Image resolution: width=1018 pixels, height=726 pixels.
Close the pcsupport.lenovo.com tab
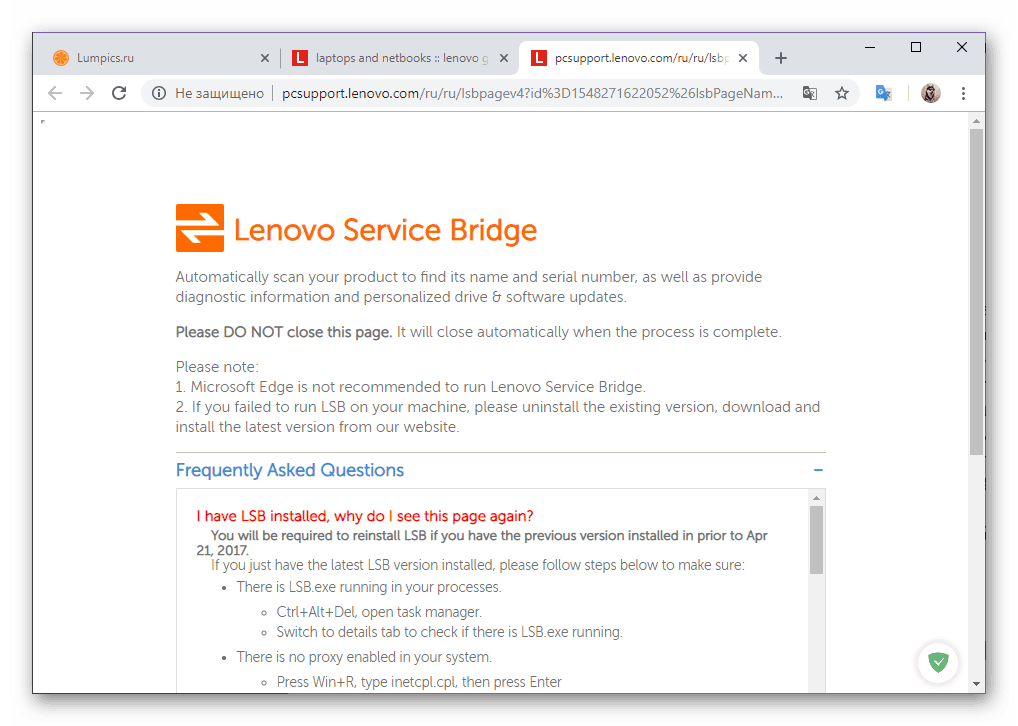click(743, 57)
